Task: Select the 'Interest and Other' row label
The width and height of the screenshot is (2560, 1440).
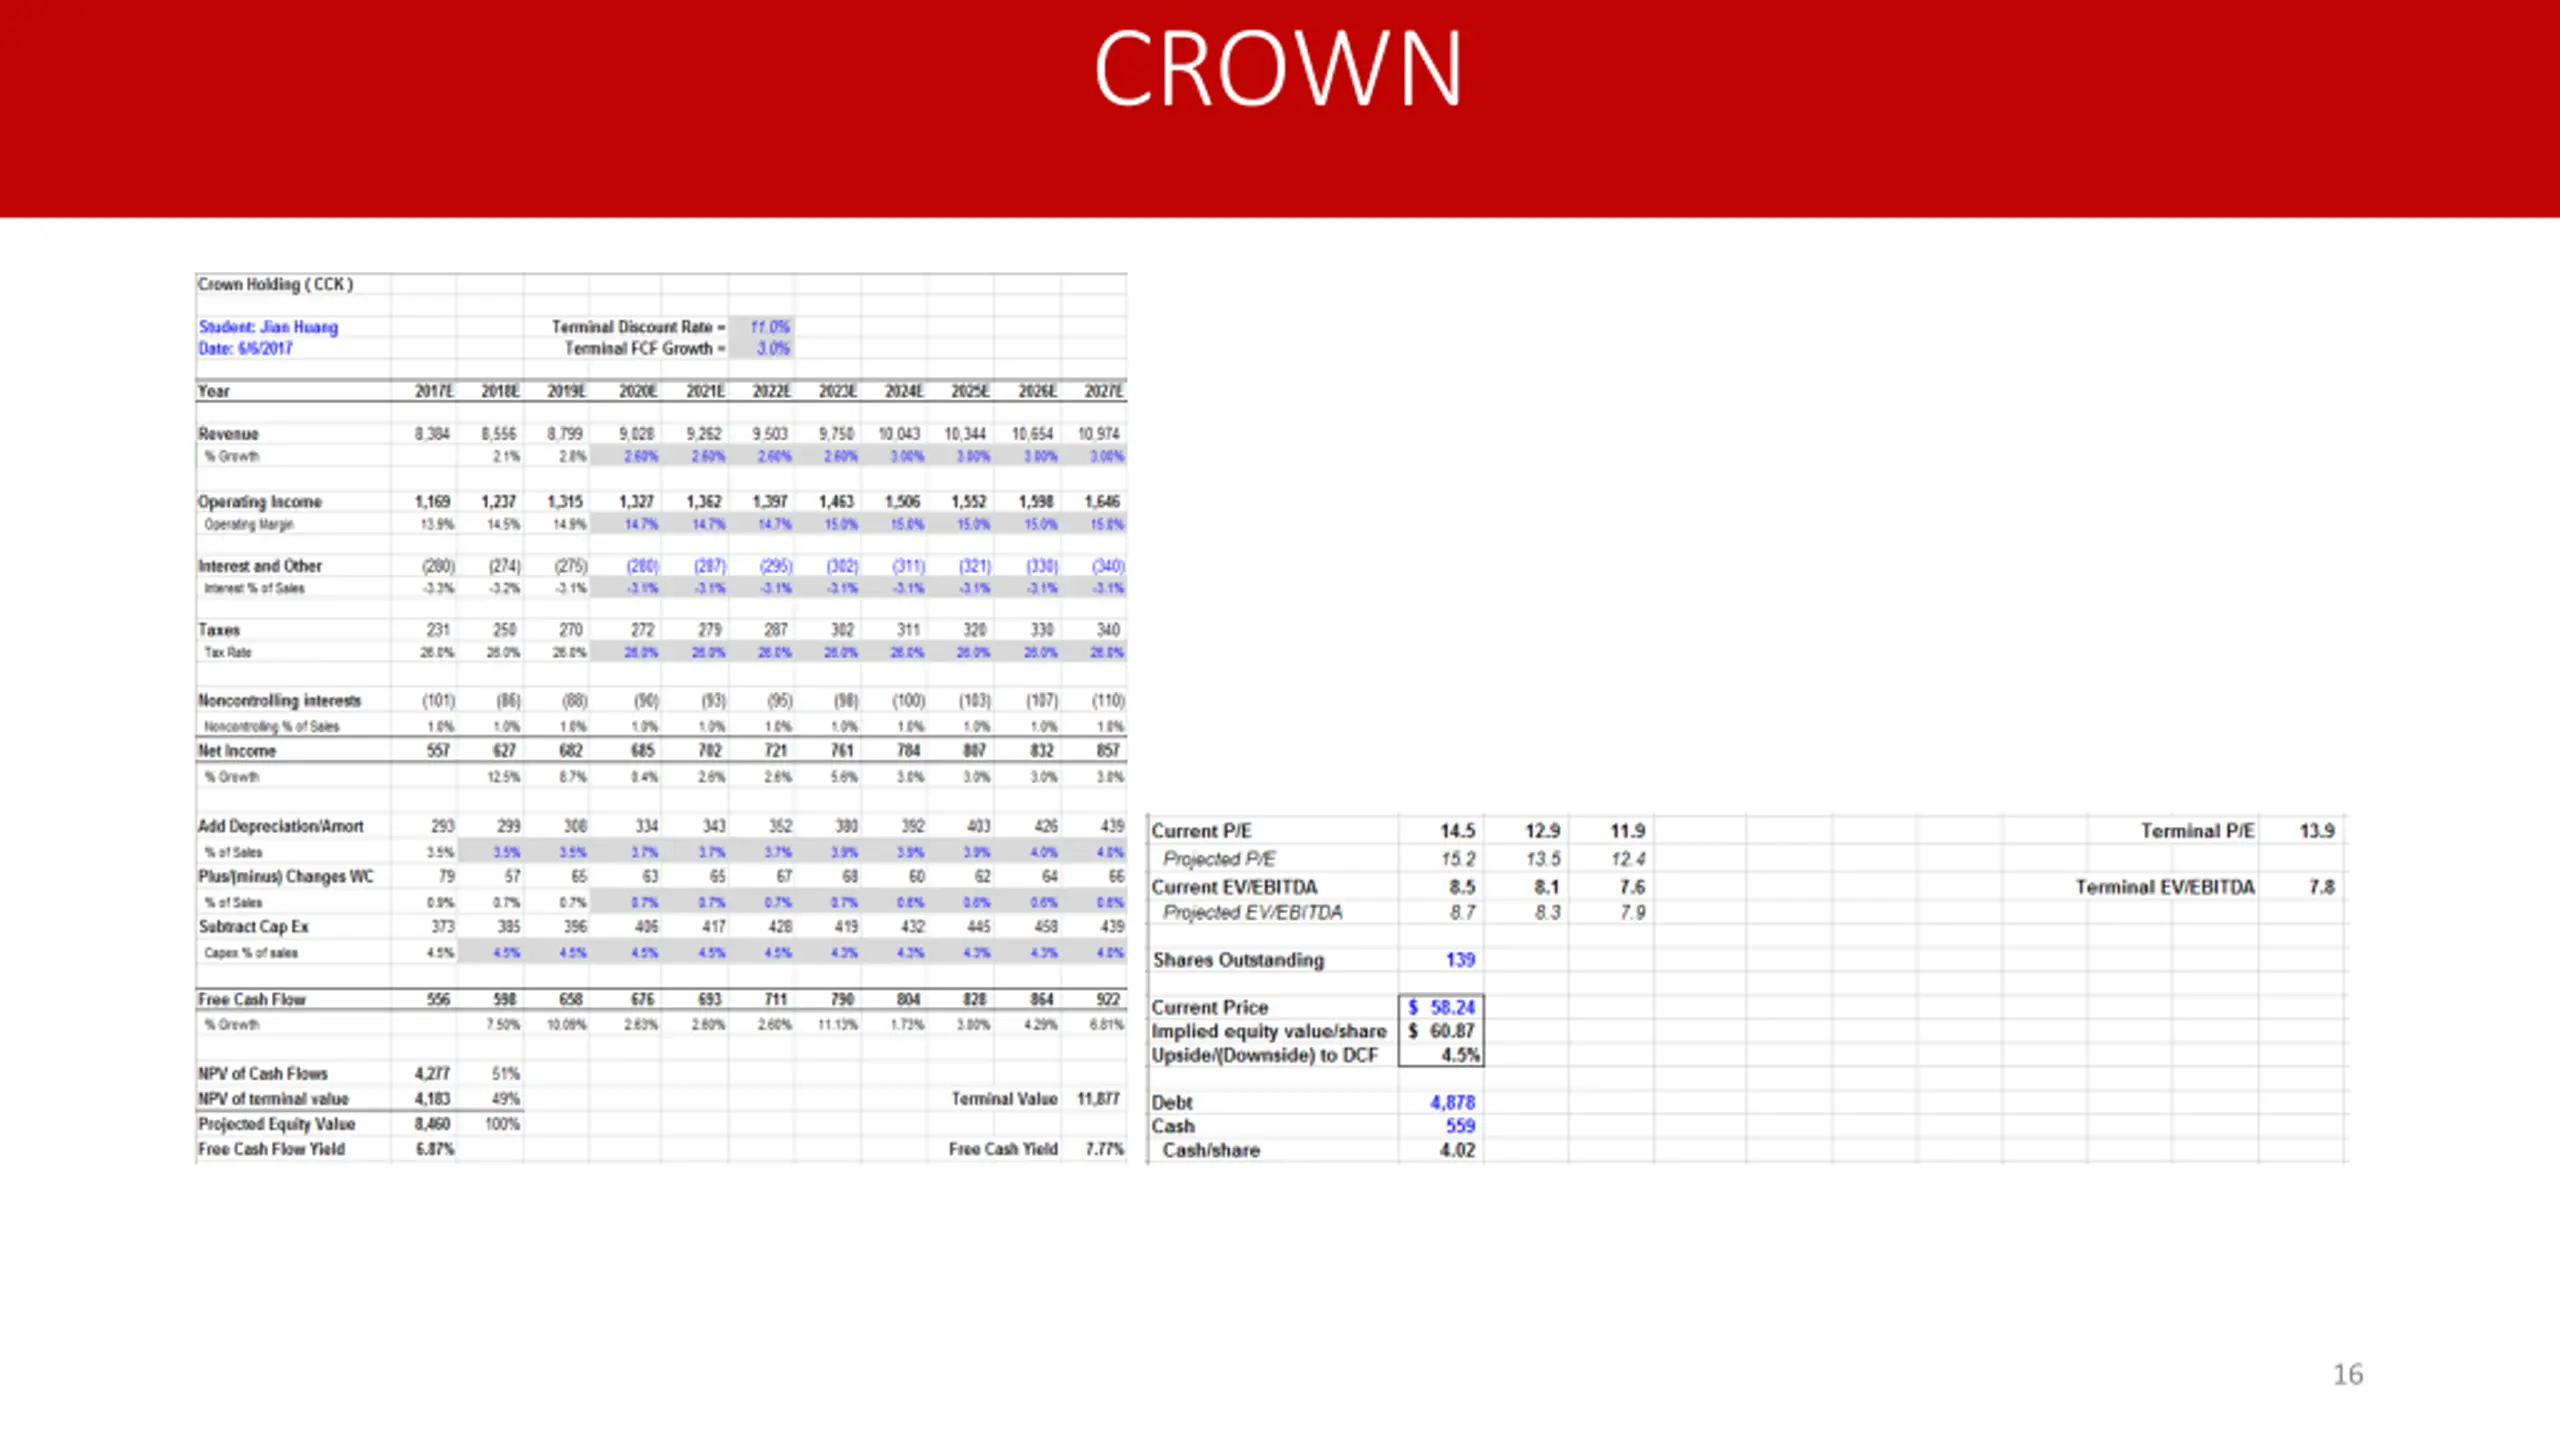Action: pyautogui.click(x=260, y=566)
